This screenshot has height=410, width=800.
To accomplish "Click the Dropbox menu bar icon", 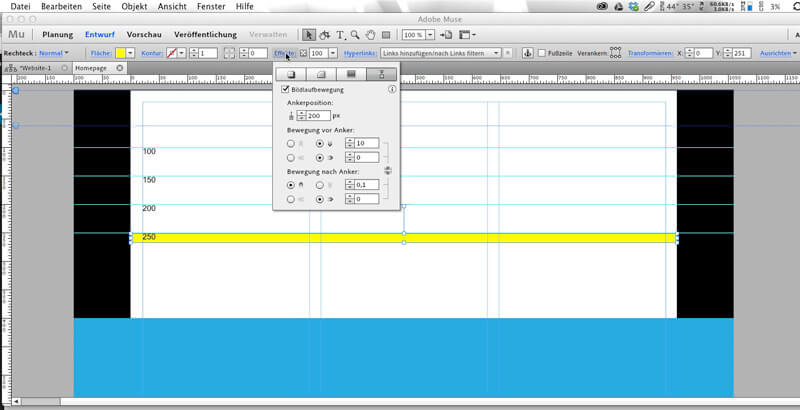I will [x=634, y=7].
